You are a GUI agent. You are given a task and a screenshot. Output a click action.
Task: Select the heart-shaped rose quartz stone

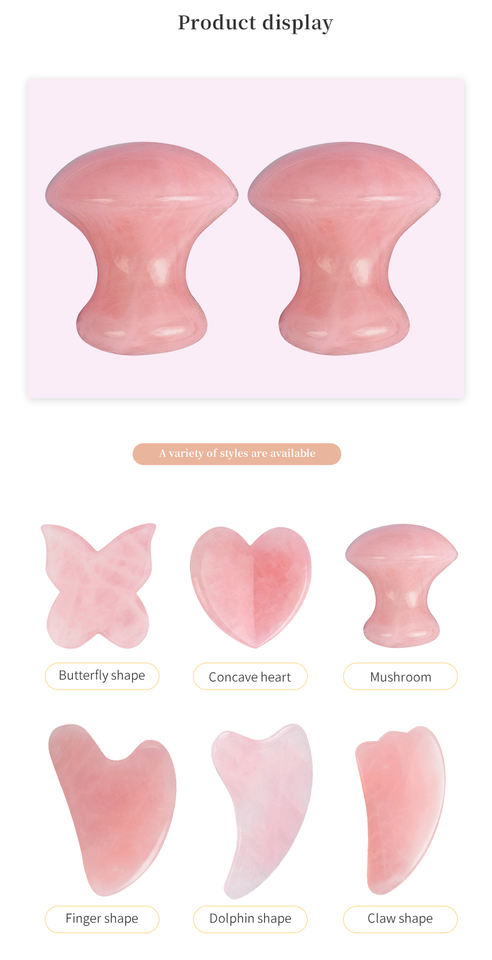pos(250,587)
